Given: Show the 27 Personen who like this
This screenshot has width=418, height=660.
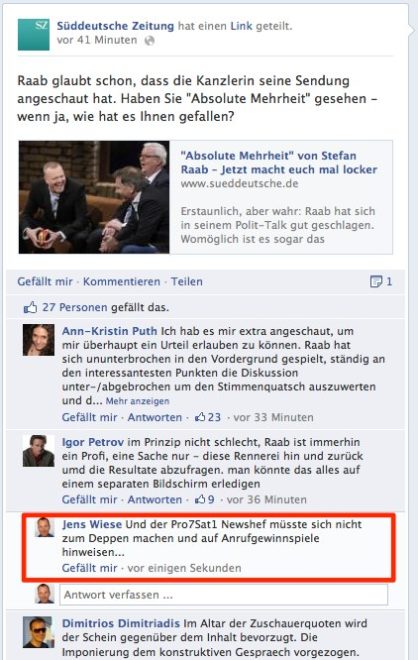Looking at the screenshot, I should click(x=75, y=308).
